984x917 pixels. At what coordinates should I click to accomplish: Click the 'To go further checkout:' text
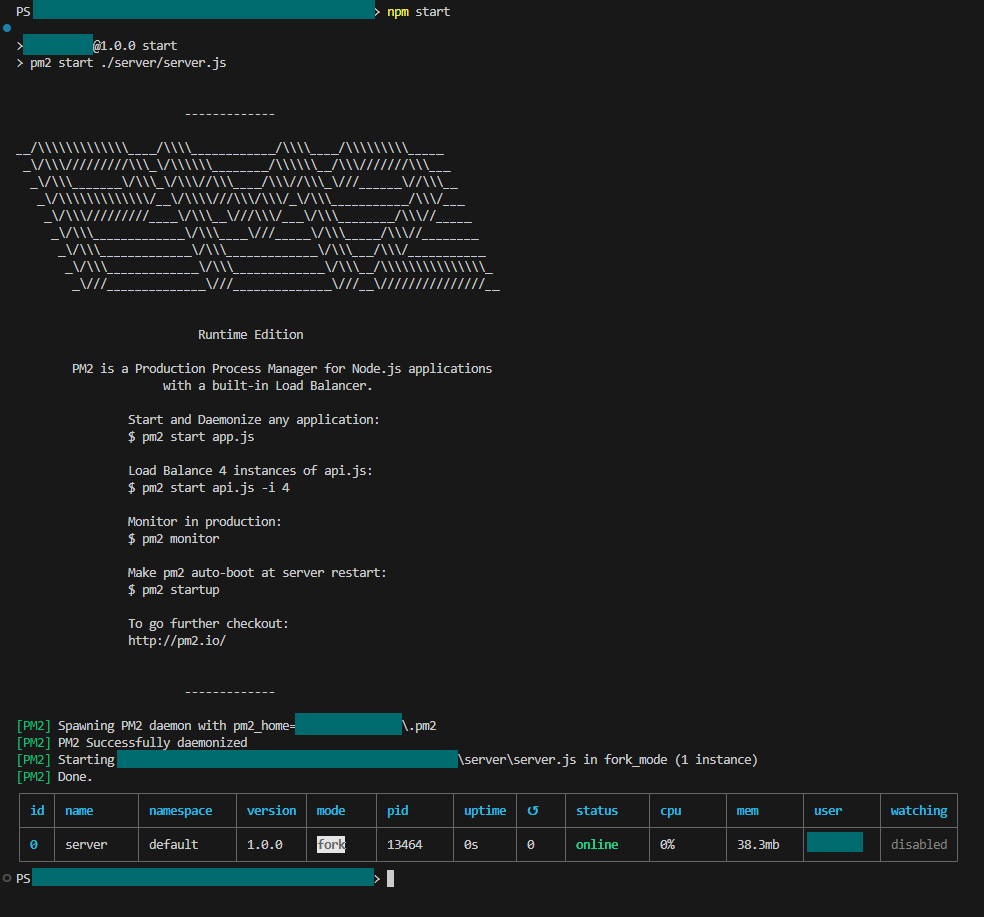(208, 623)
